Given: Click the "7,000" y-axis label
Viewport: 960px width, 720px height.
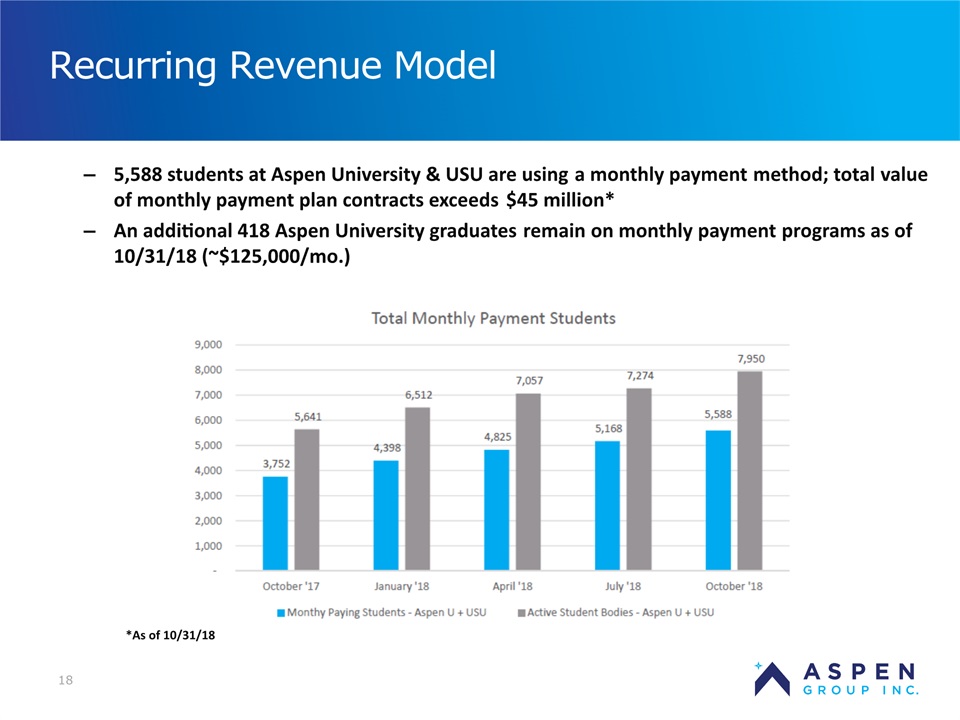Looking at the screenshot, I should point(208,395).
